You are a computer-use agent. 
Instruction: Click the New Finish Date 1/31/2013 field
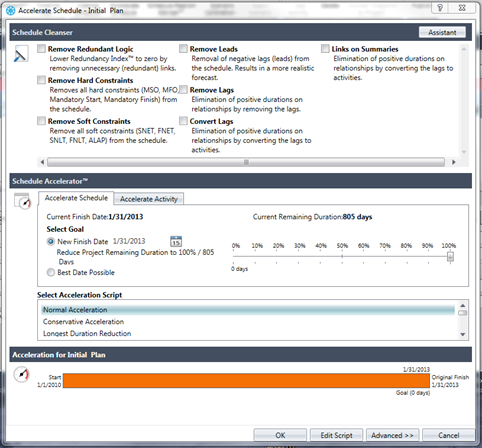[129, 241]
